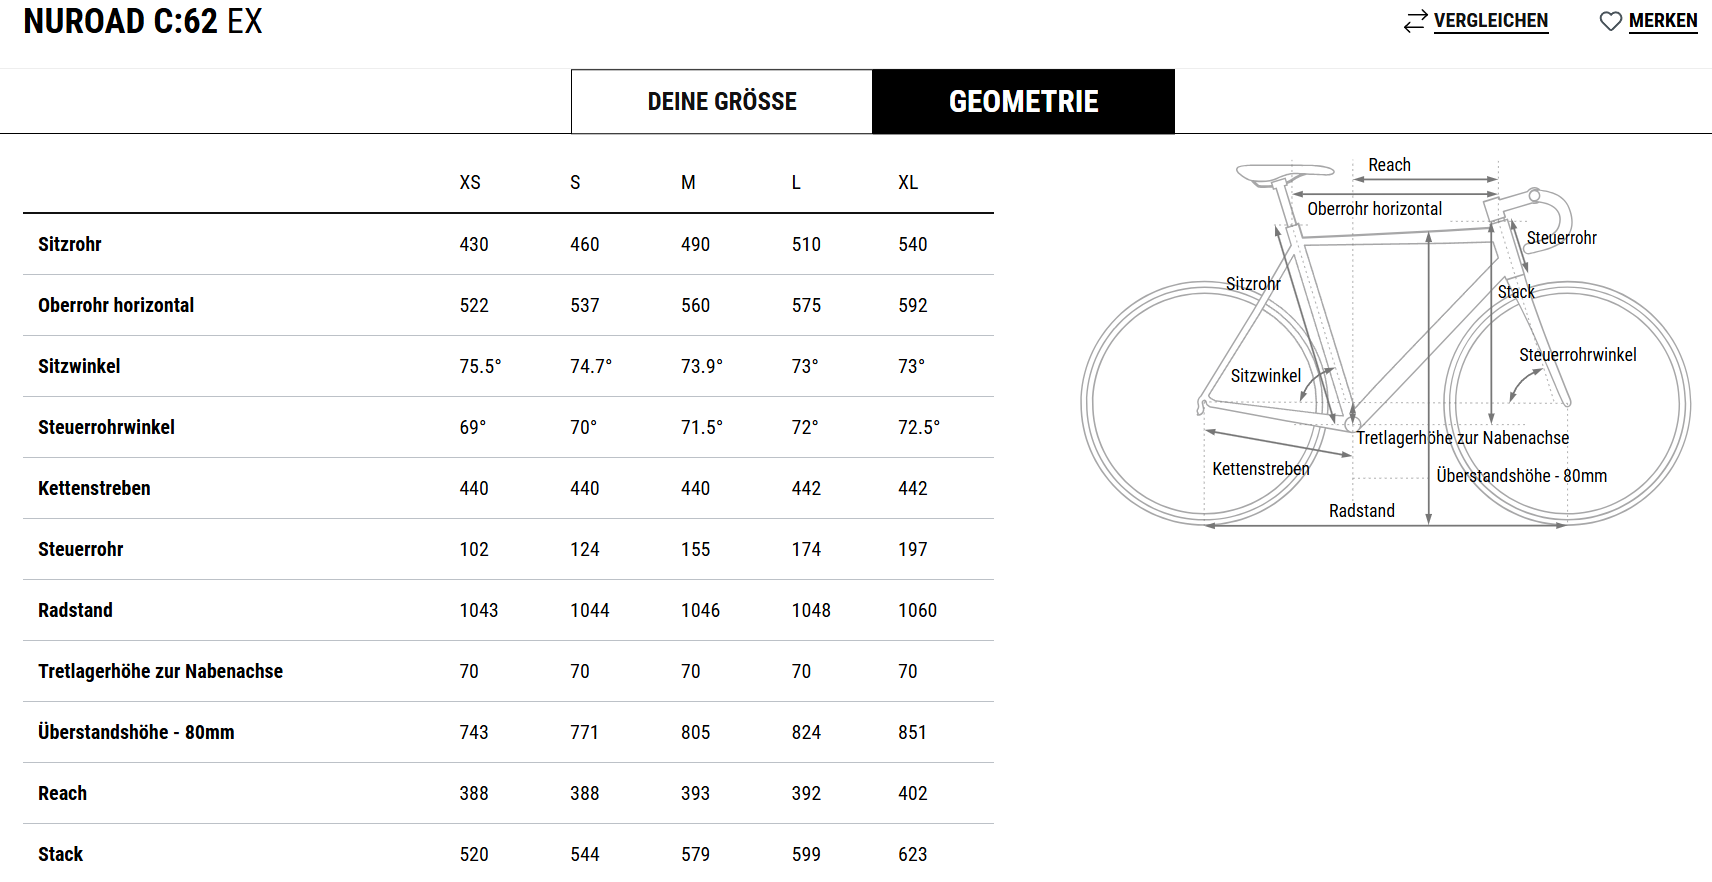
Task: Select the Reach row label in table
Action: (62, 793)
